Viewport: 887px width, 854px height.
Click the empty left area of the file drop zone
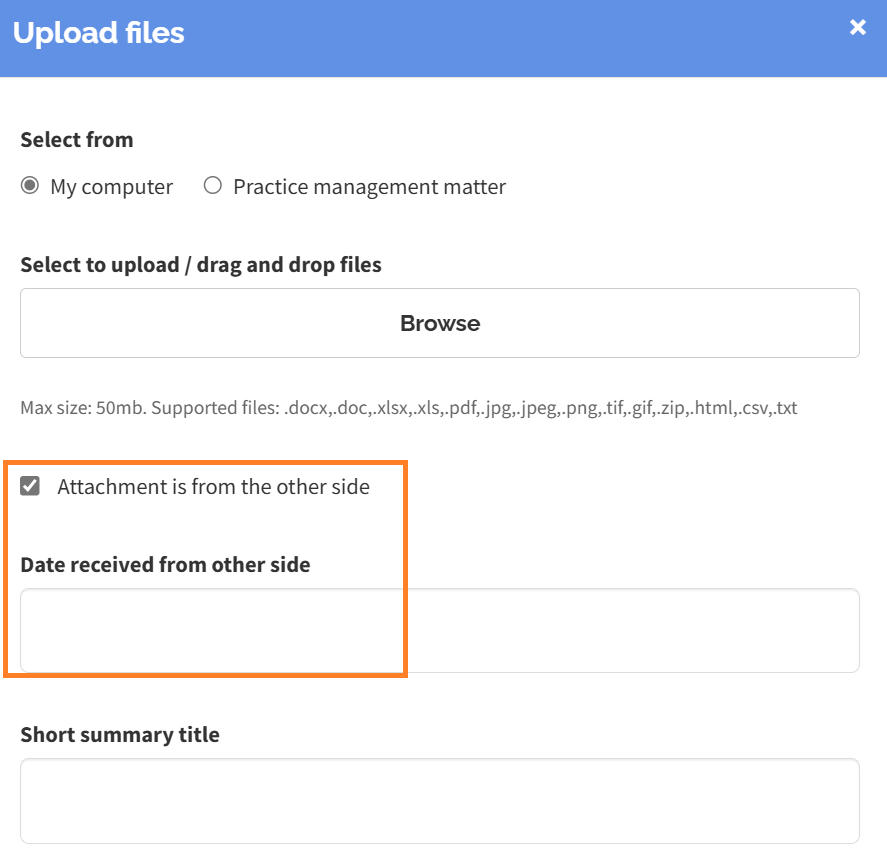(170, 323)
